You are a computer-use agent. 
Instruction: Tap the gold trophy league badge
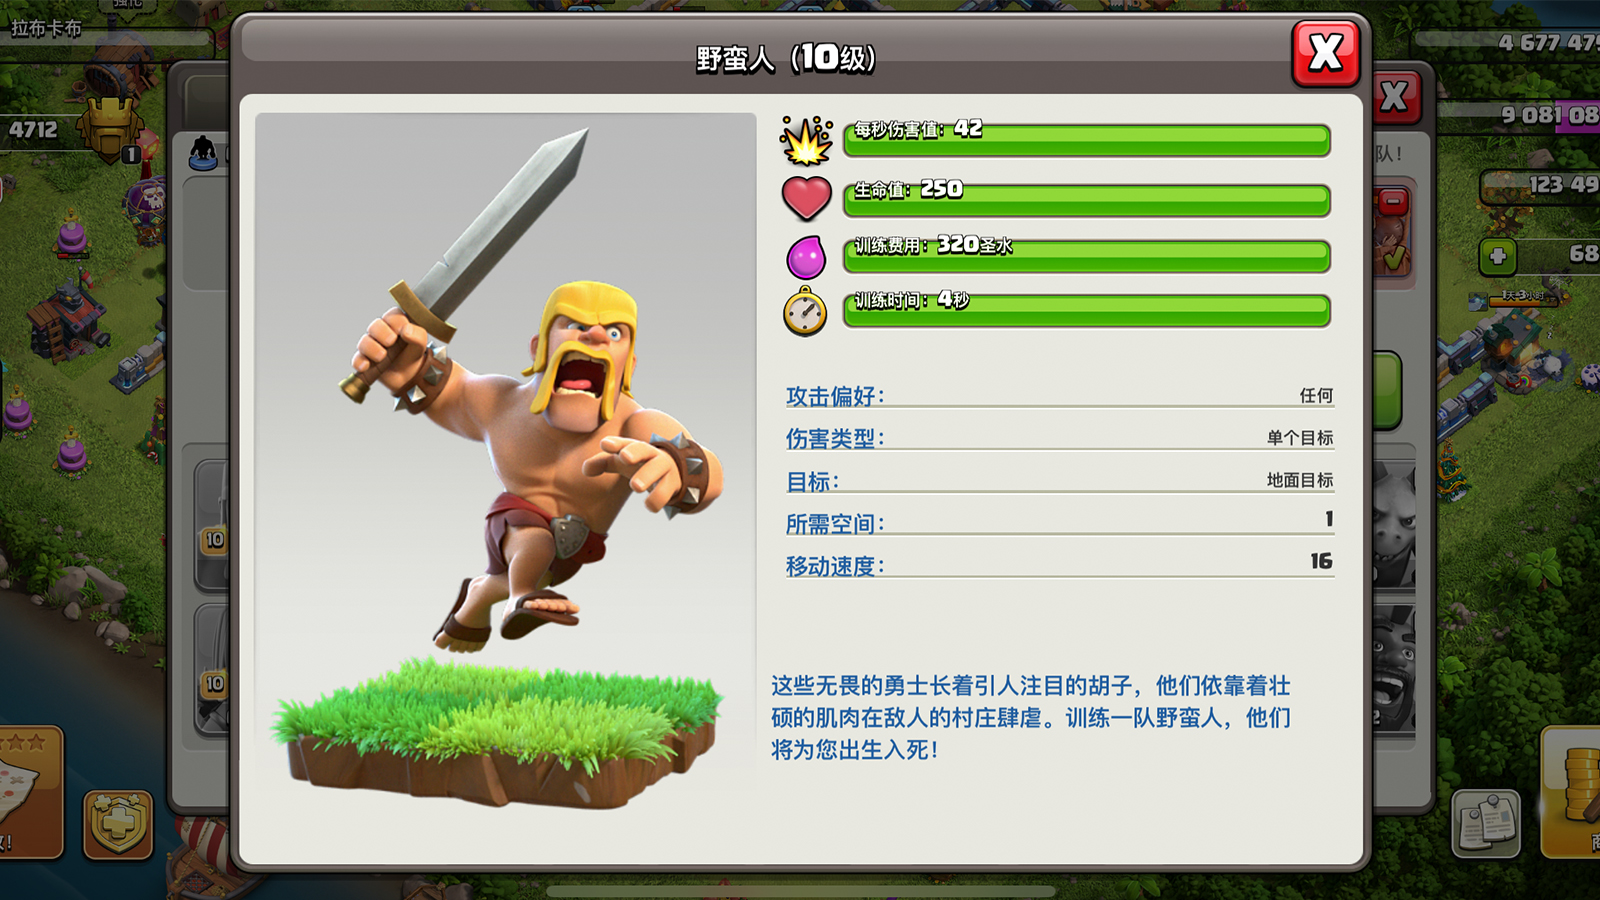111,131
